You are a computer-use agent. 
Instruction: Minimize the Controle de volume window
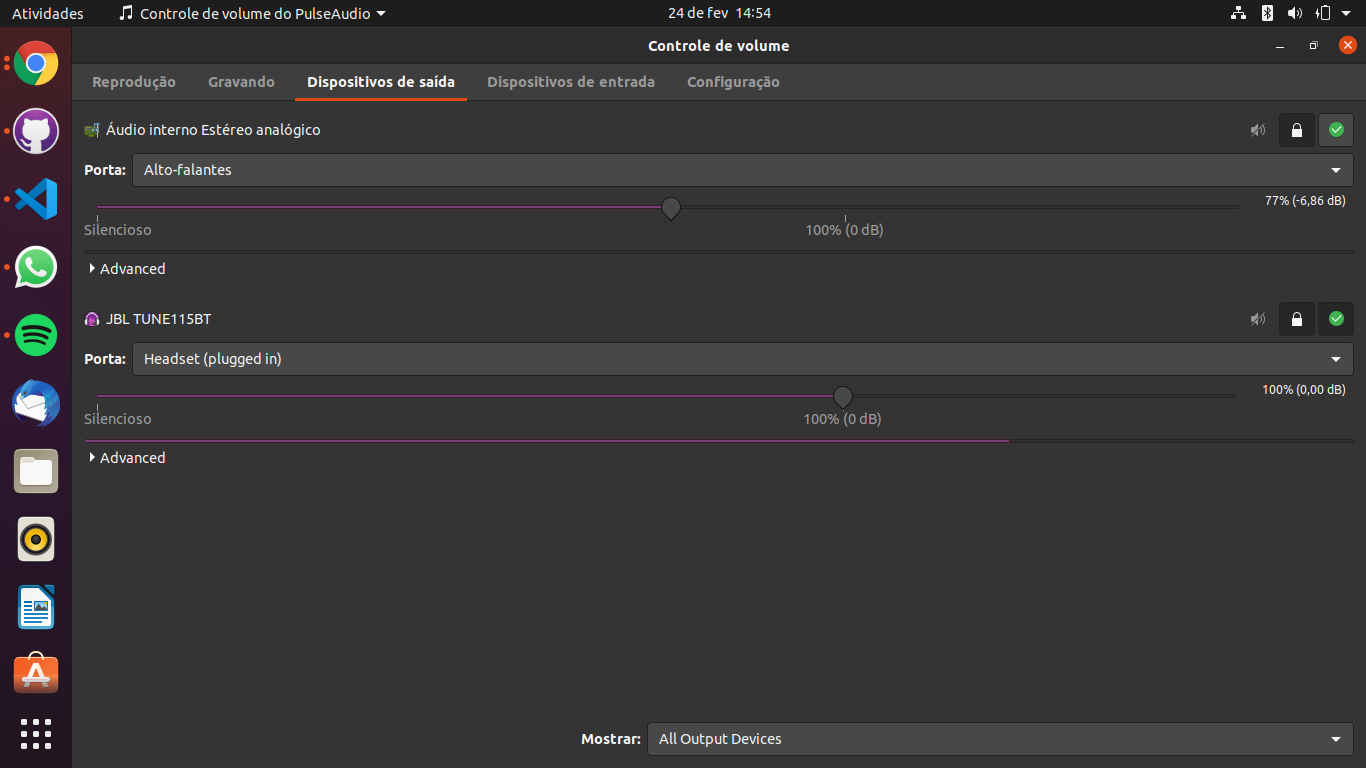[1280, 46]
